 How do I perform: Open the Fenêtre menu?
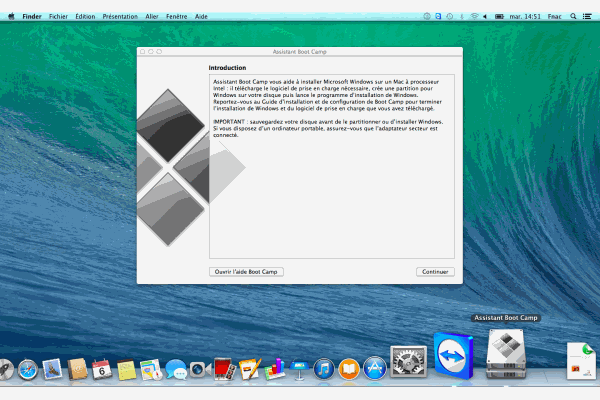[176, 16]
